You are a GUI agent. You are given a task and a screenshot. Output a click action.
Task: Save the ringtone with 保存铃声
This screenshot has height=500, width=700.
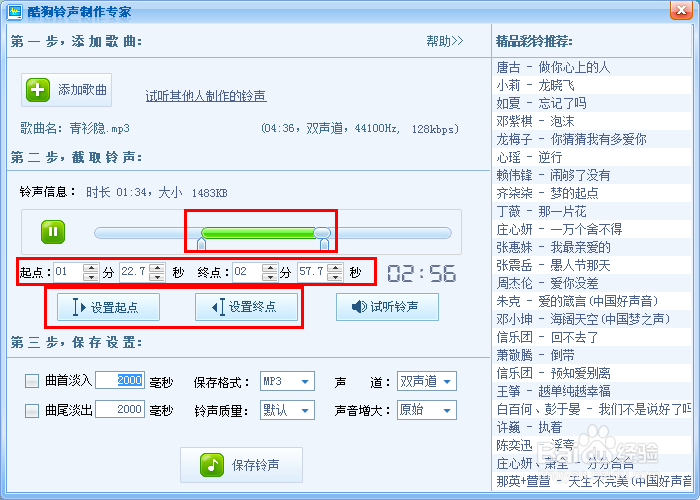coord(242,465)
